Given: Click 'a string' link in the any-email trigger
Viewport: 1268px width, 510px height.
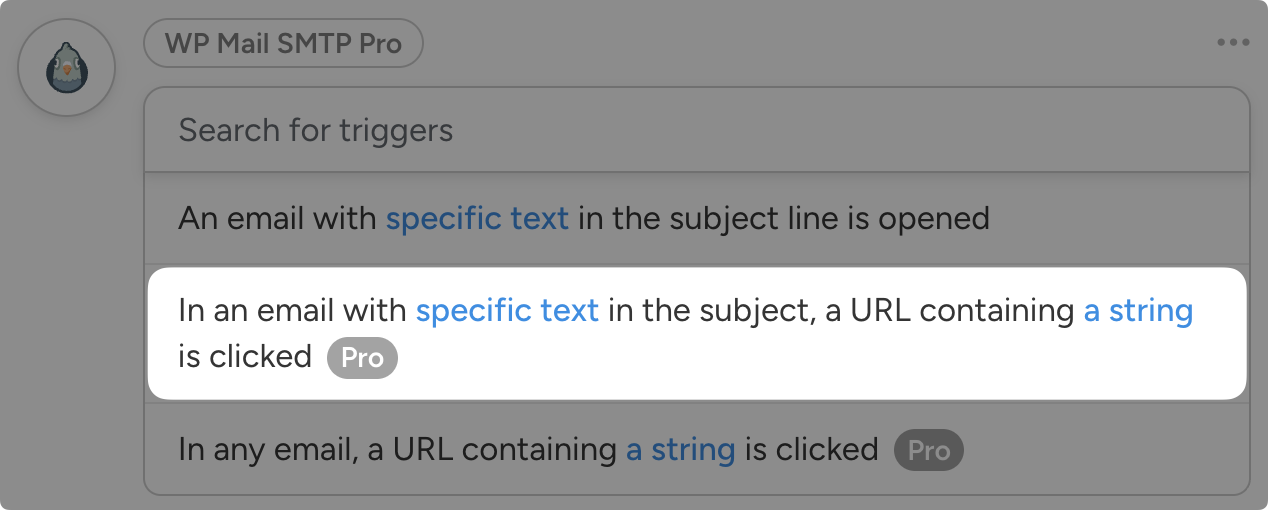Looking at the screenshot, I should pyautogui.click(x=680, y=450).
